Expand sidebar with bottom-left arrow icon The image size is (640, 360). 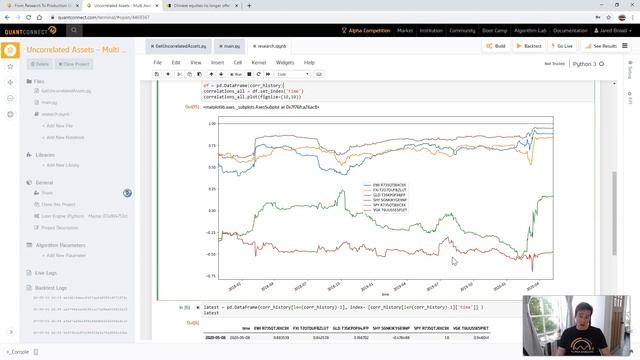[x=11, y=332]
